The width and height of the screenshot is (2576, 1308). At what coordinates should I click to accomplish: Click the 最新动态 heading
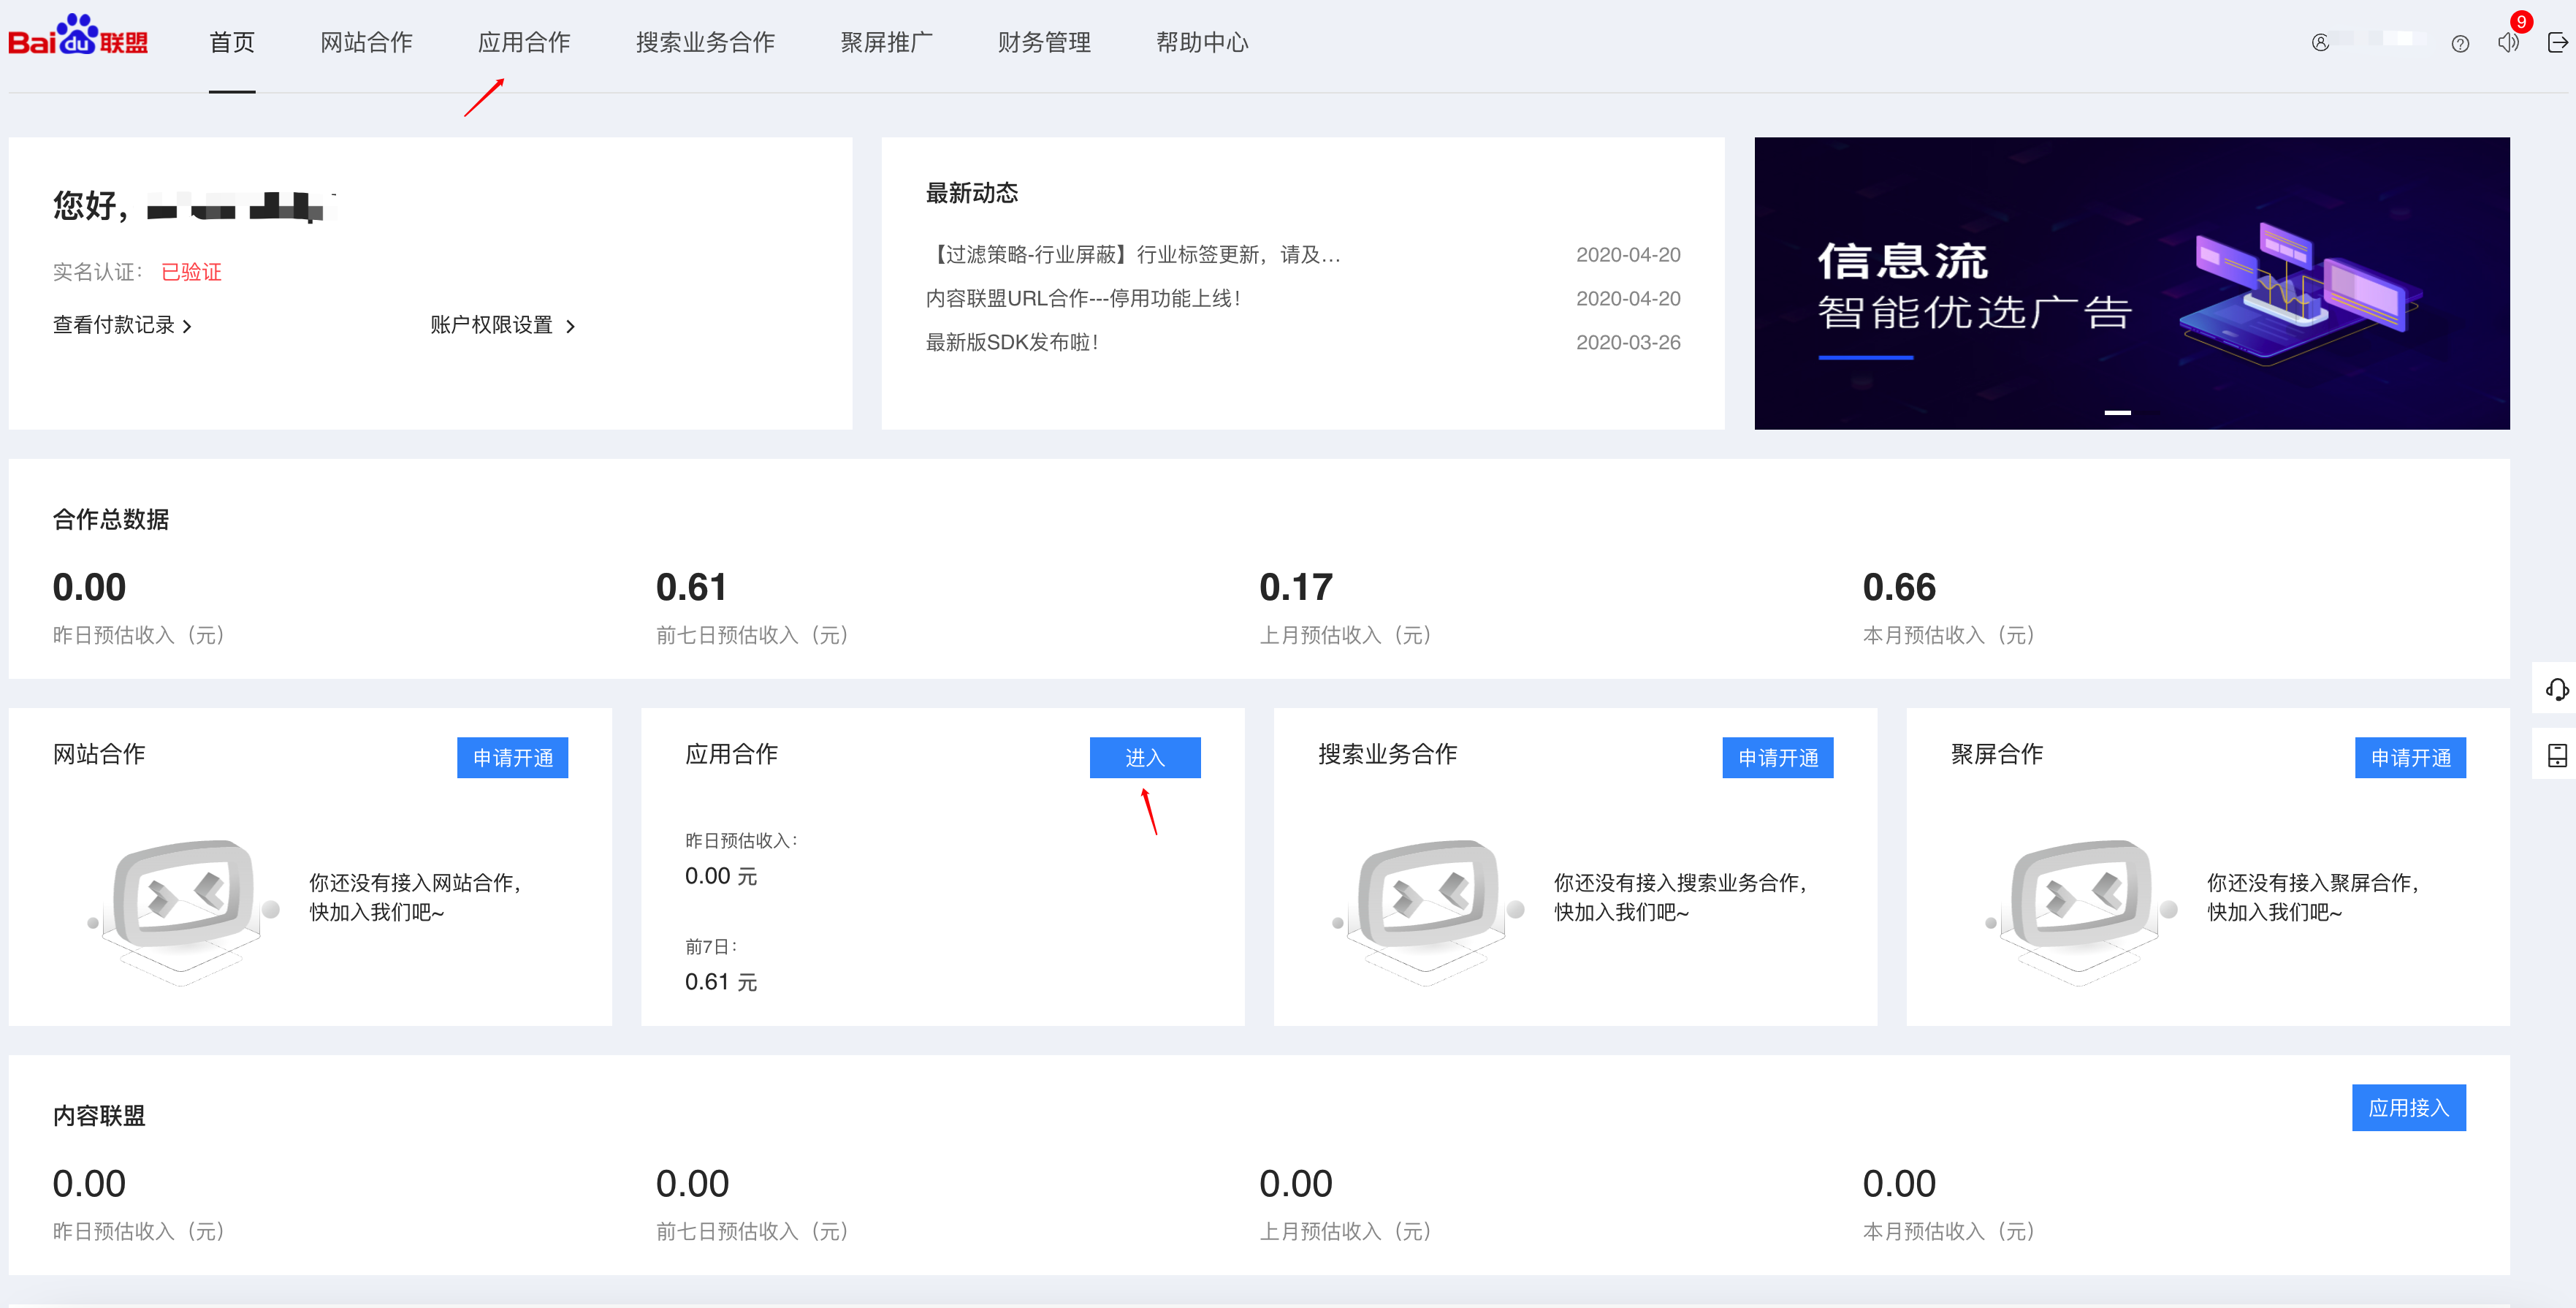pyautogui.click(x=972, y=193)
